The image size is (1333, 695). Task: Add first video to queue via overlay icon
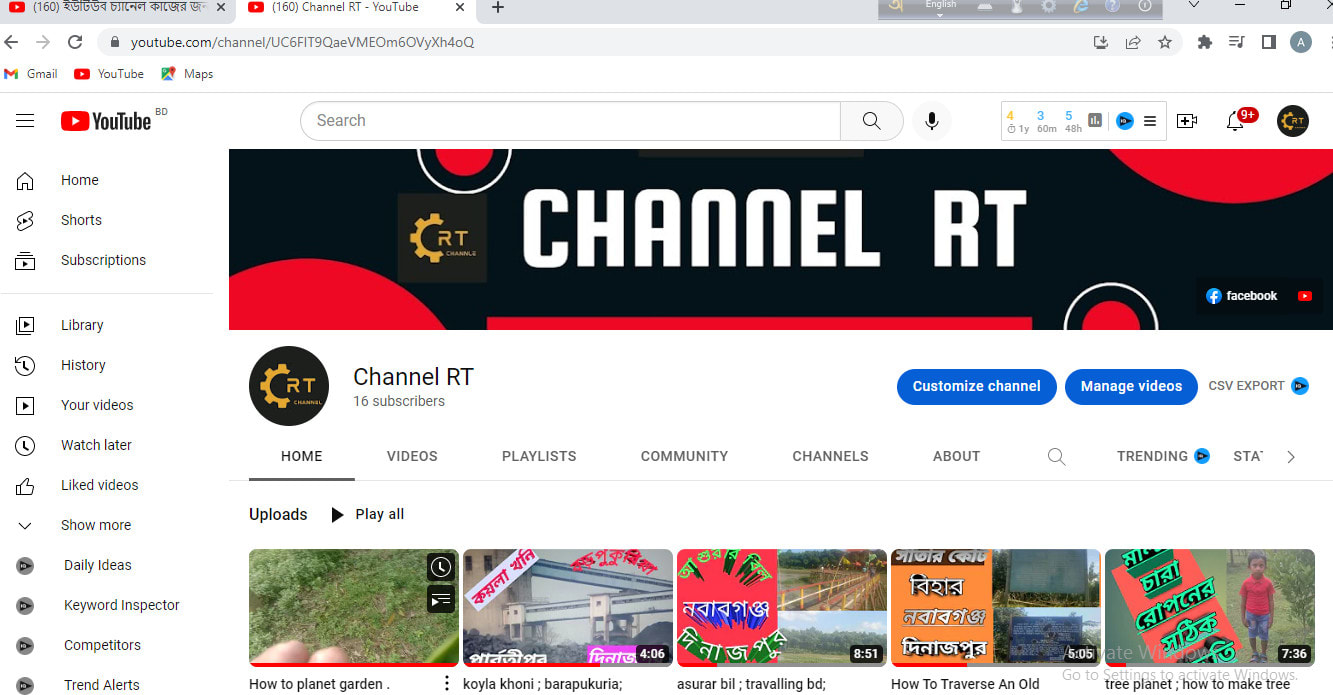(441, 600)
